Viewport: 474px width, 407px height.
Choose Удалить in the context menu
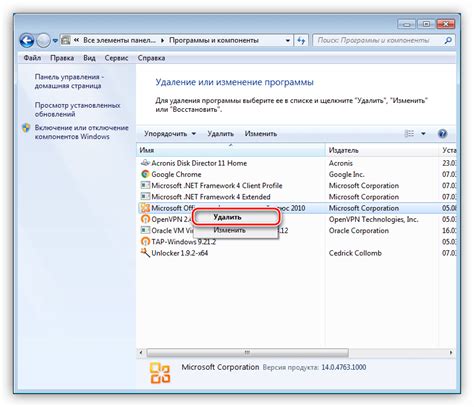pos(236,217)
